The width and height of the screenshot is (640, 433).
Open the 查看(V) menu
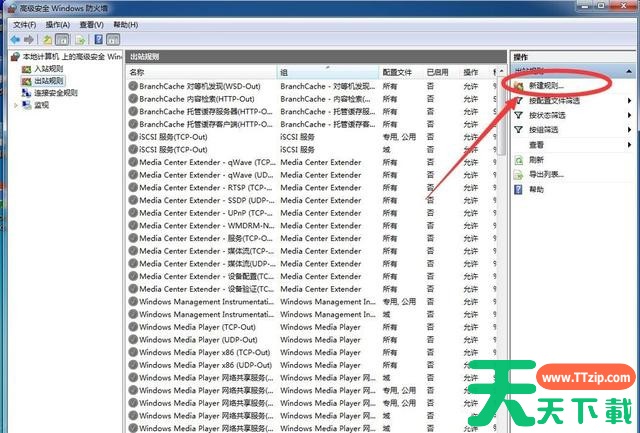coord(91,25)
